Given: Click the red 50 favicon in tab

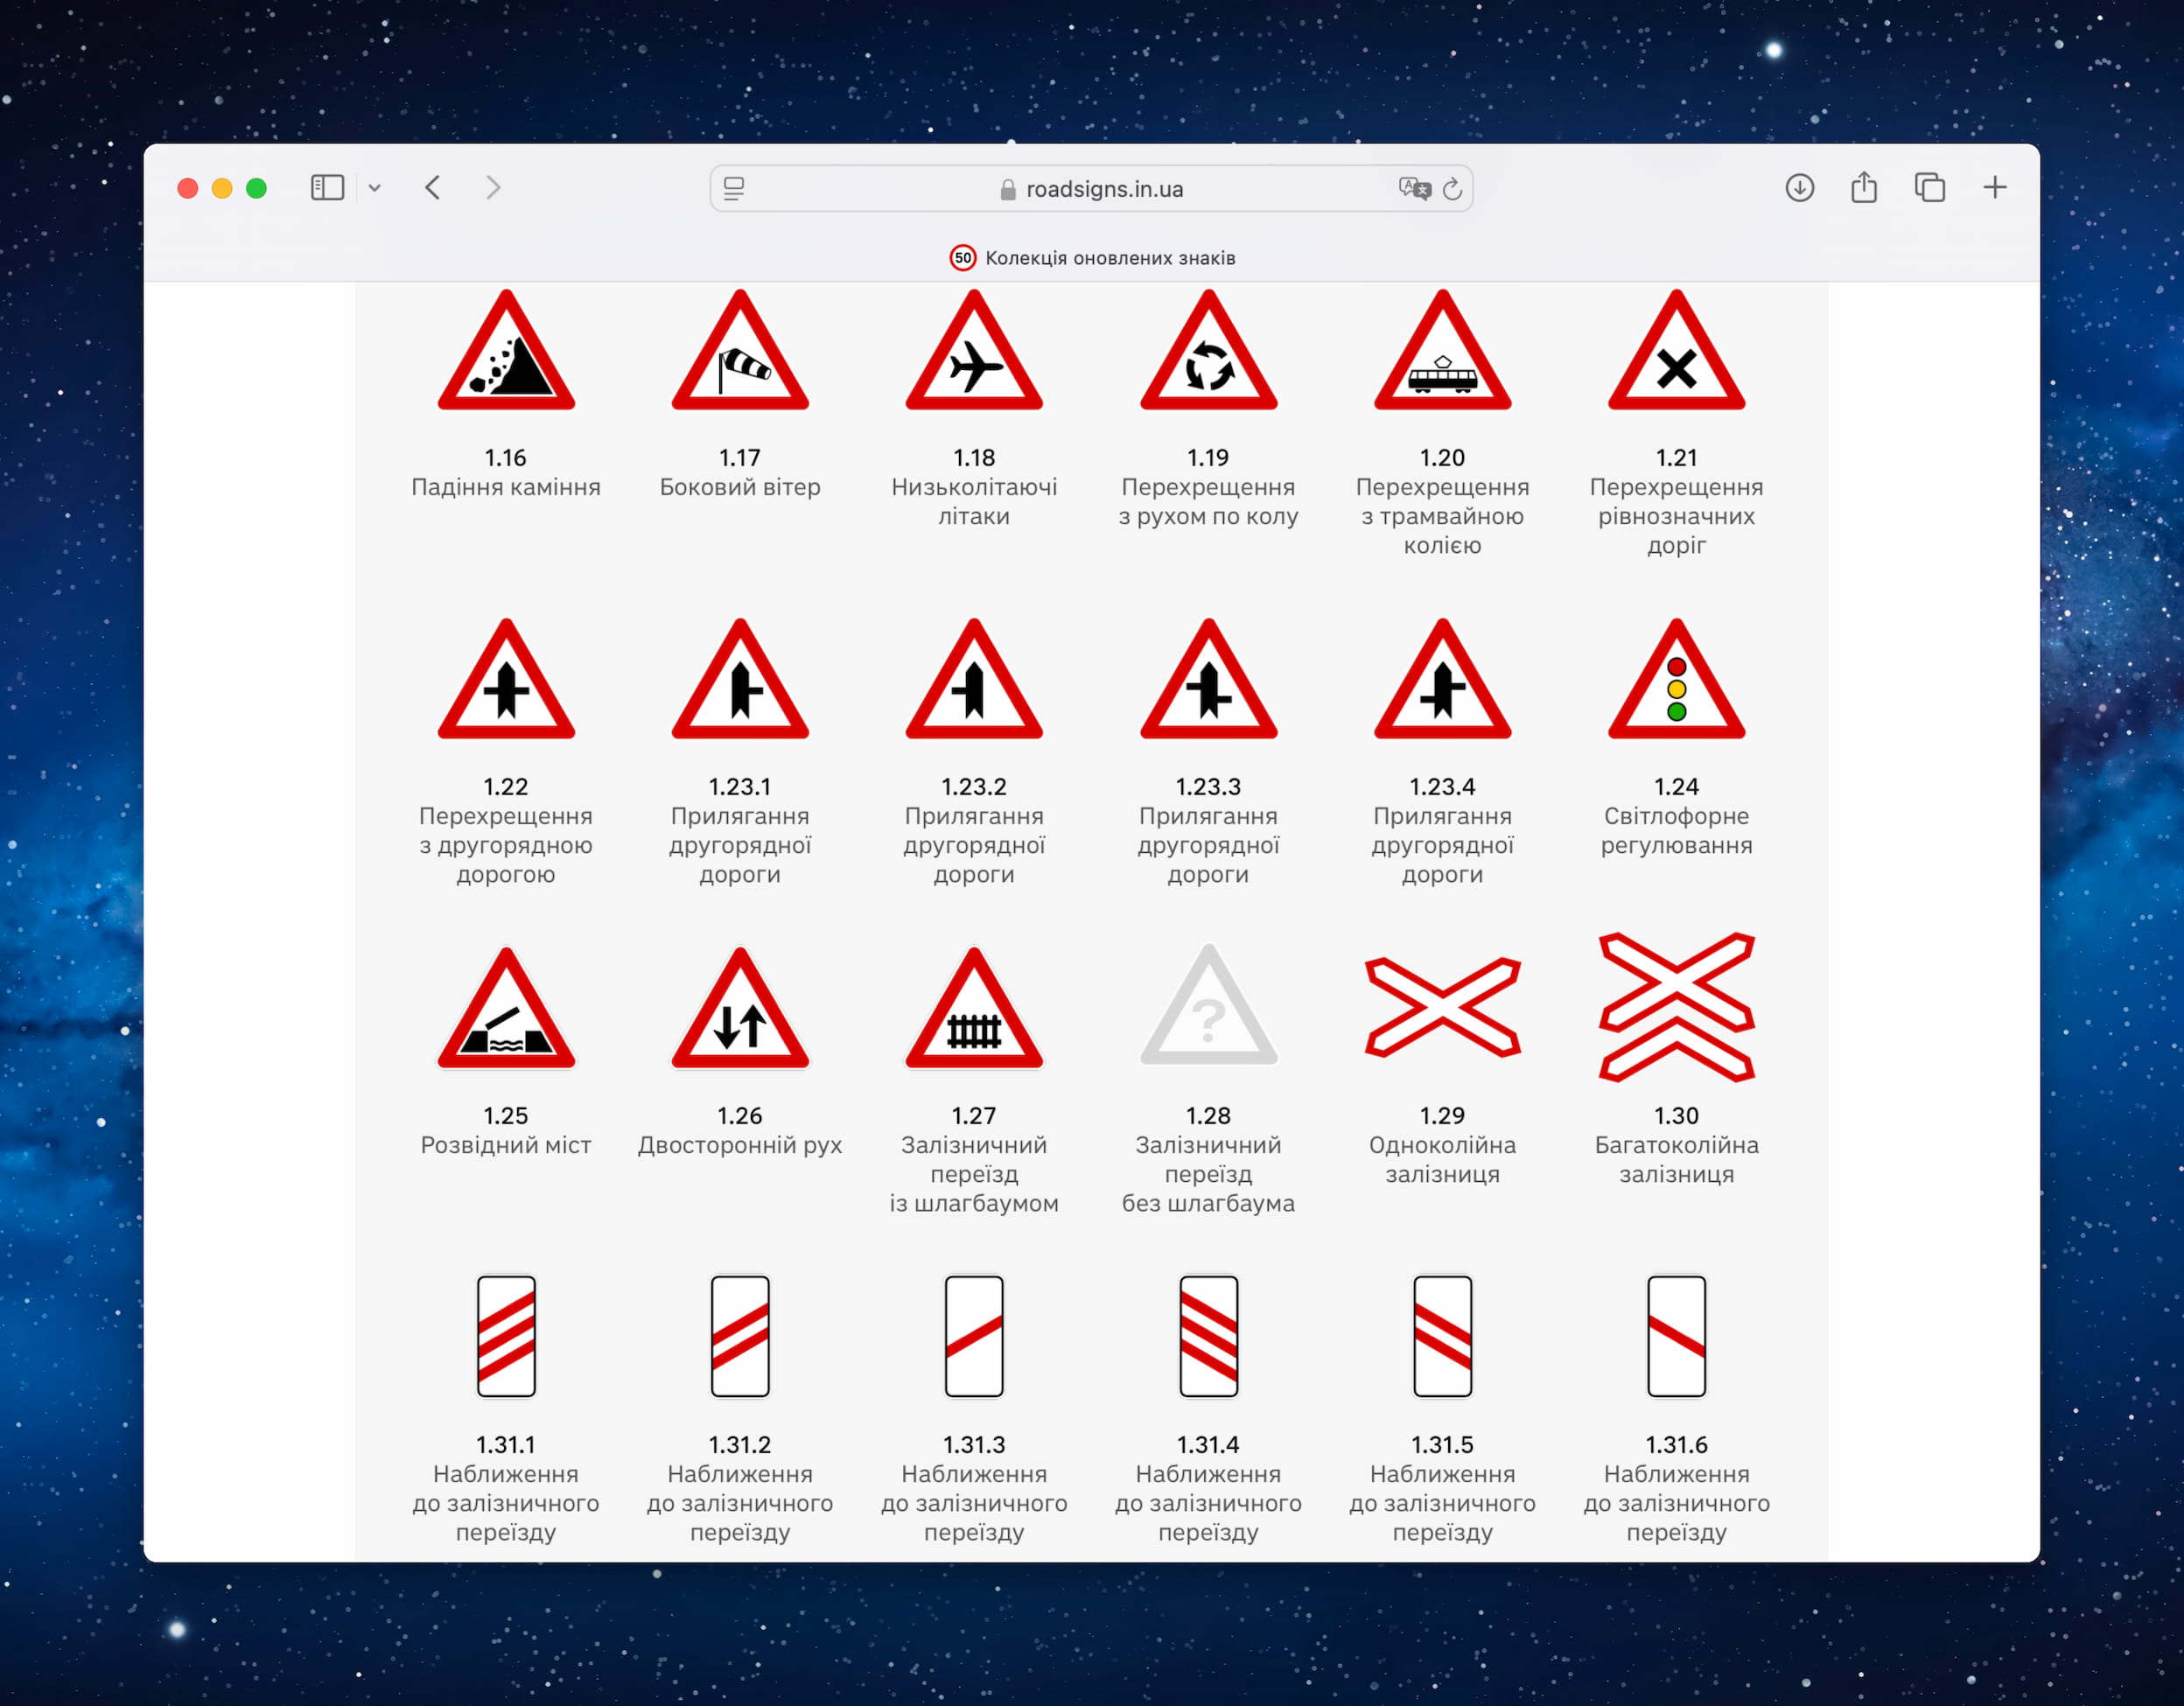Looking at the screenshot, I should pos(962,258).
